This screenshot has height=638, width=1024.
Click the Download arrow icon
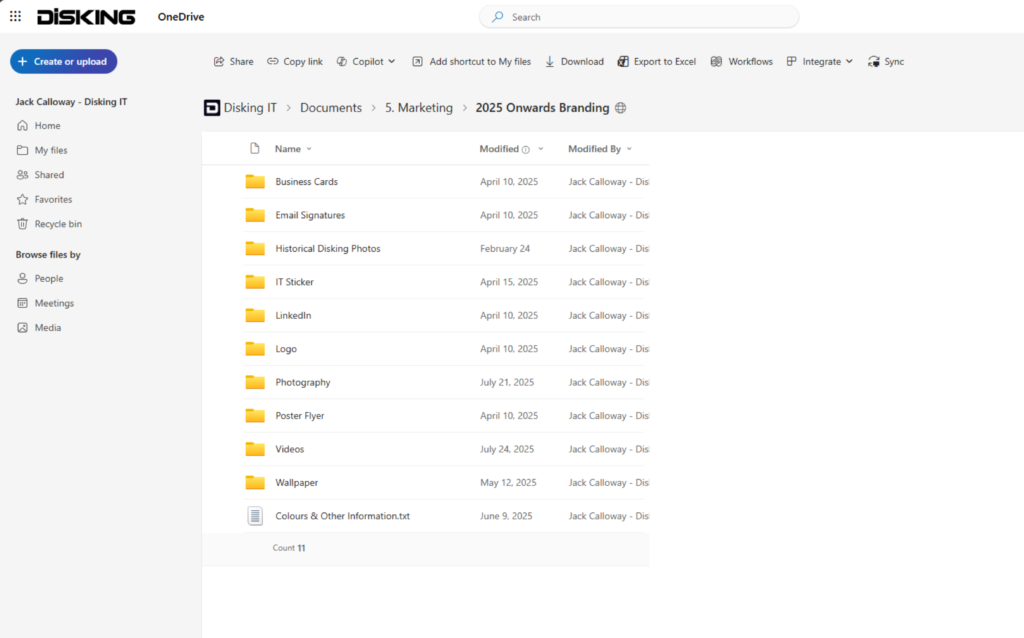point(549,61)
